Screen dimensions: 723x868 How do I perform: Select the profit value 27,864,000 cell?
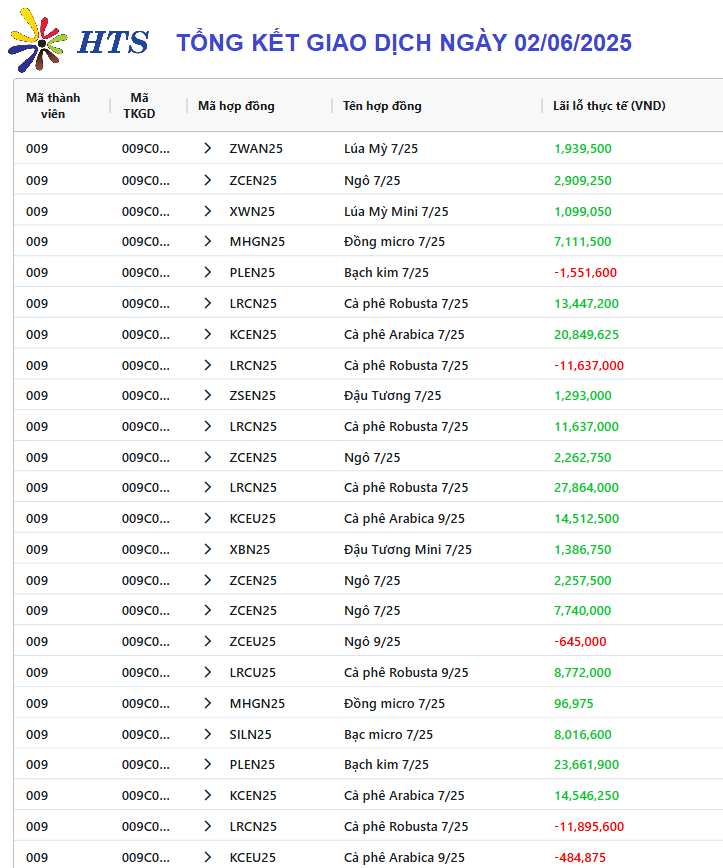click(586, 488)
